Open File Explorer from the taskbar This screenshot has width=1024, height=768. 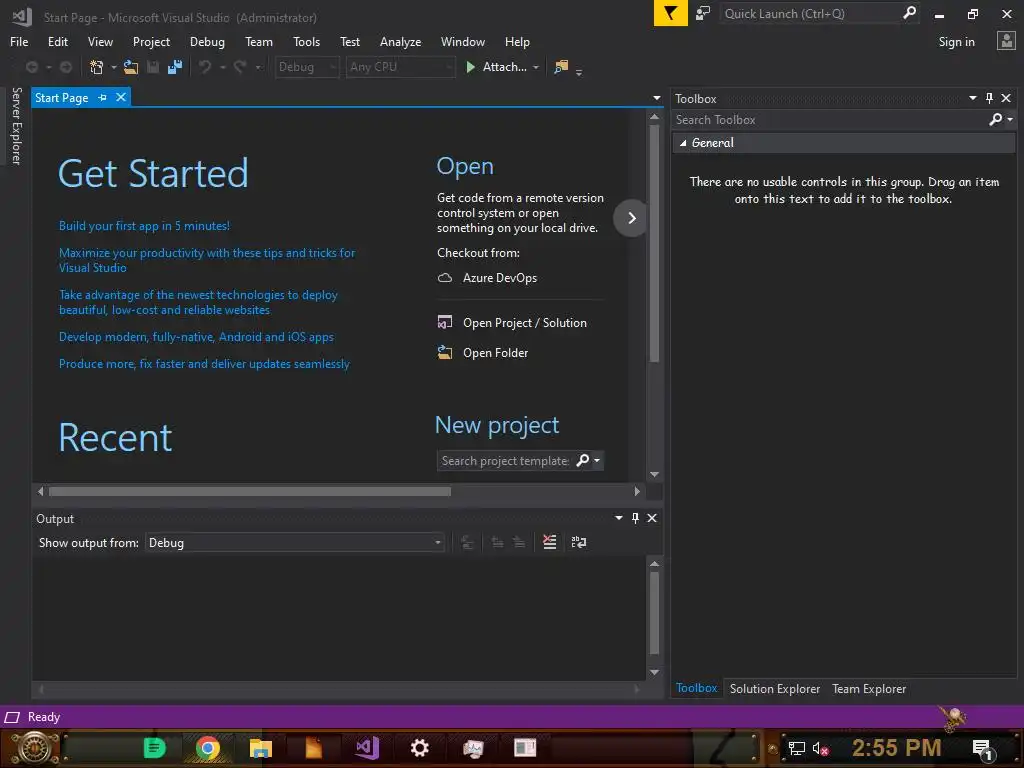(x=261, y=748)
